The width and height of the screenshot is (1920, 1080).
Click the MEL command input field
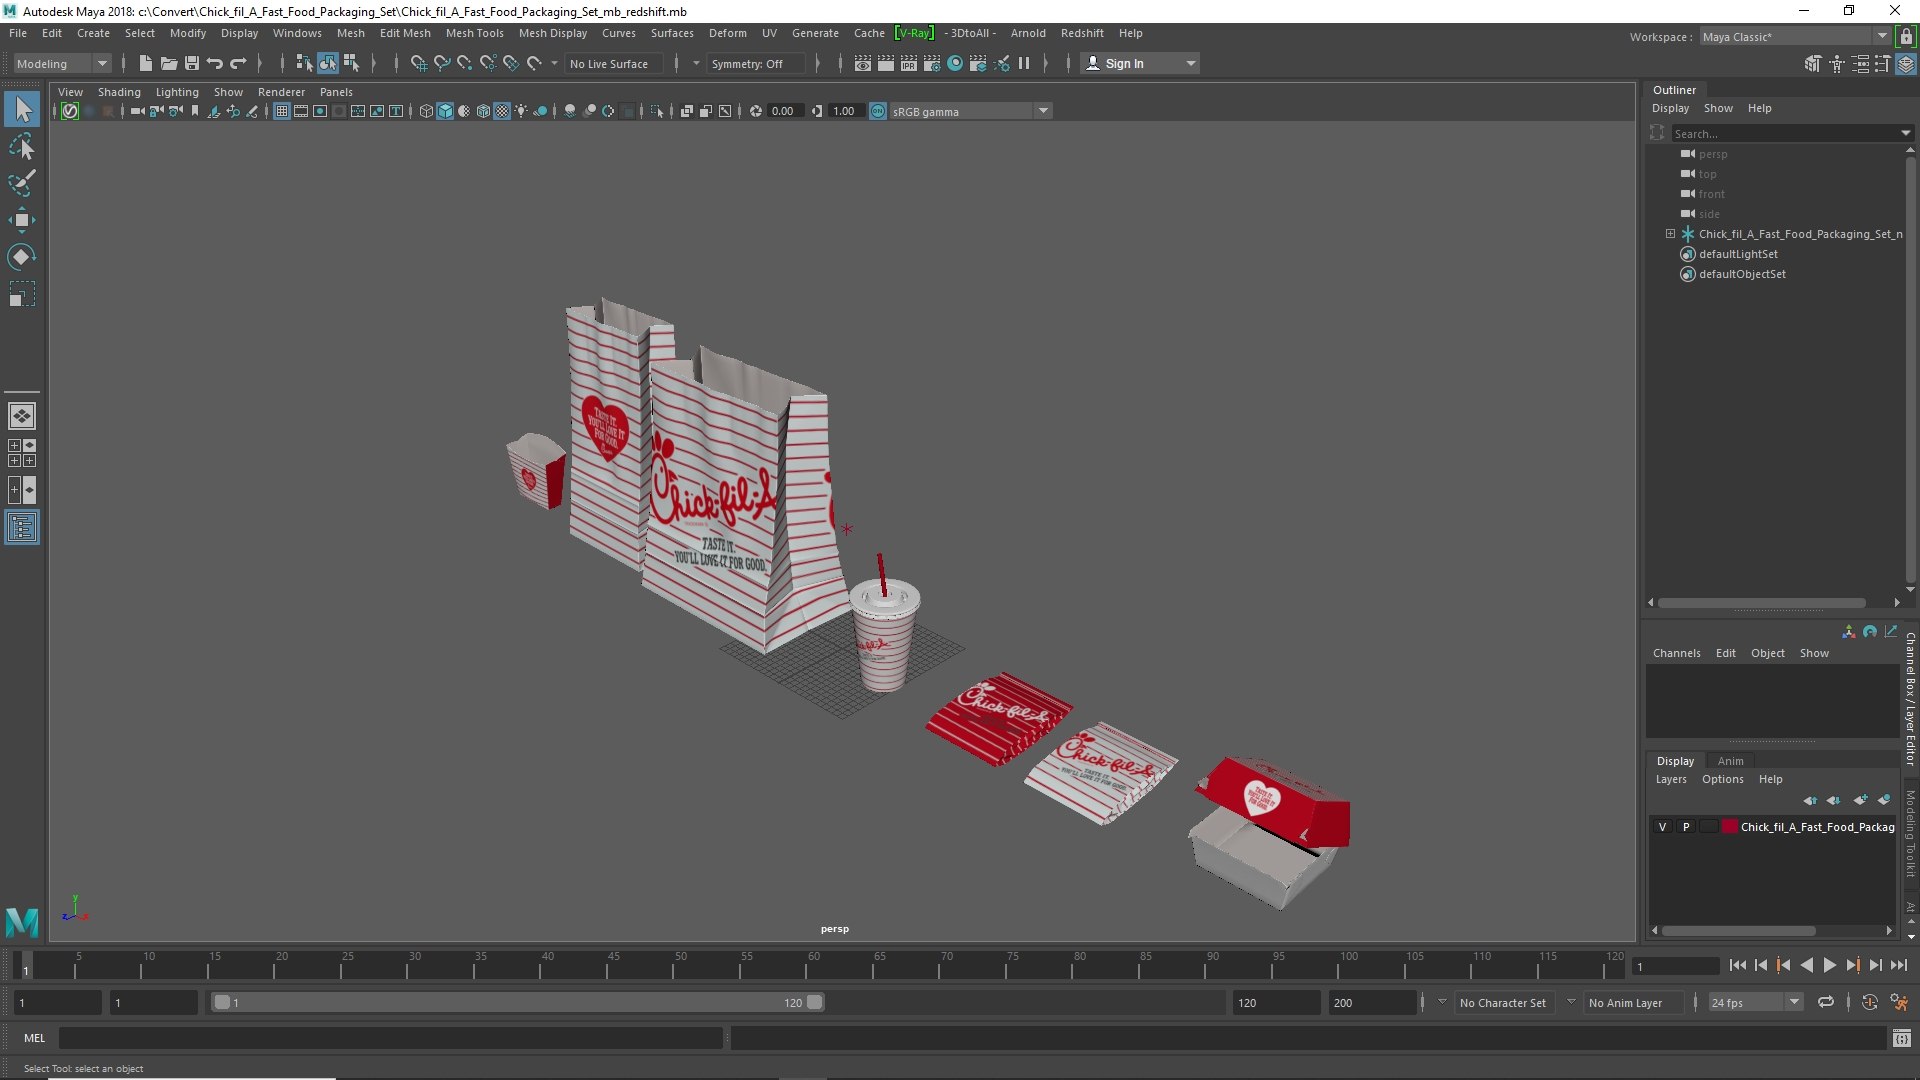(390, 1038)
